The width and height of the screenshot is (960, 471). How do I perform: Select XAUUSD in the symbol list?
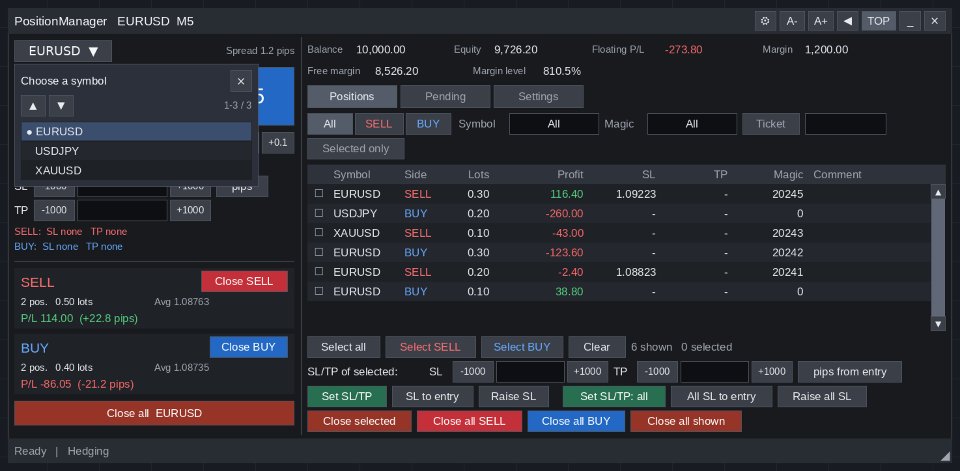(136, 170)
